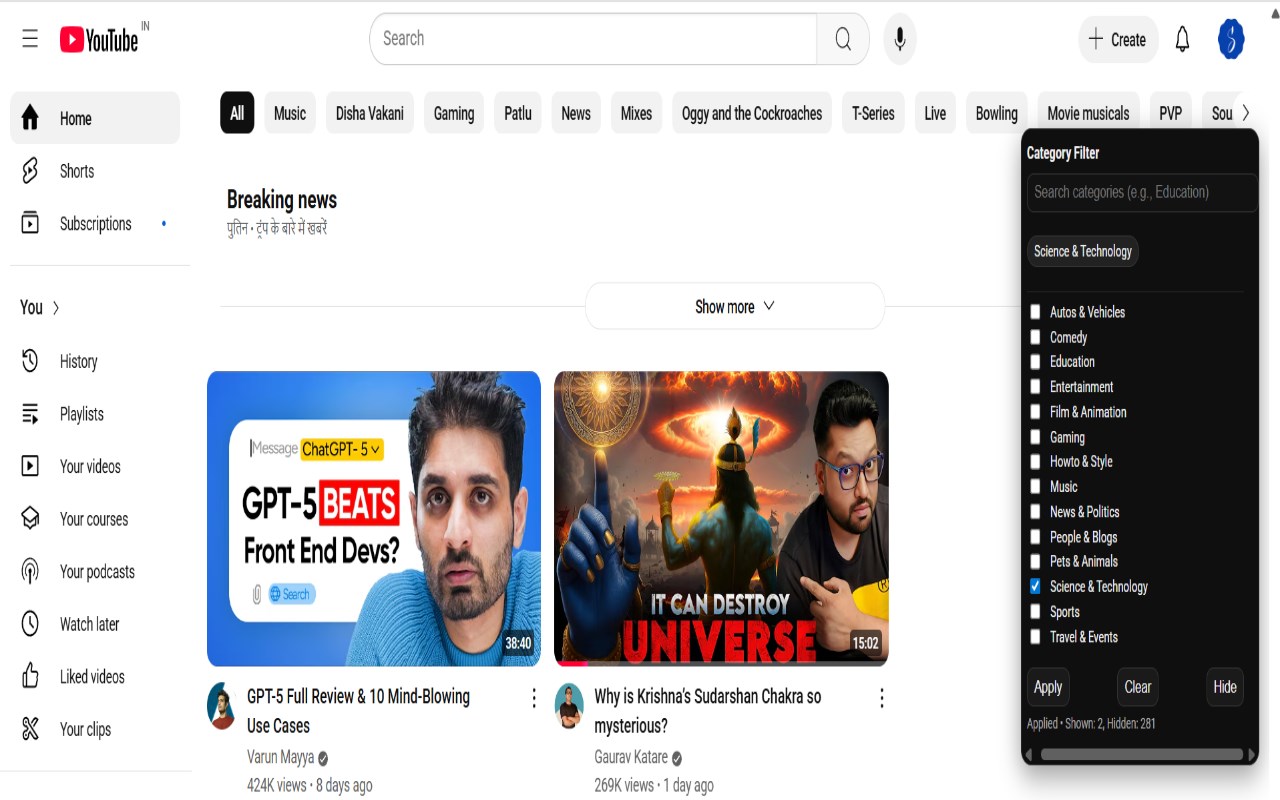The height and width of the screenshot is (800, 1280).
Task: Toggle News & Politics category checkbox
Action: coord(1035,511)
